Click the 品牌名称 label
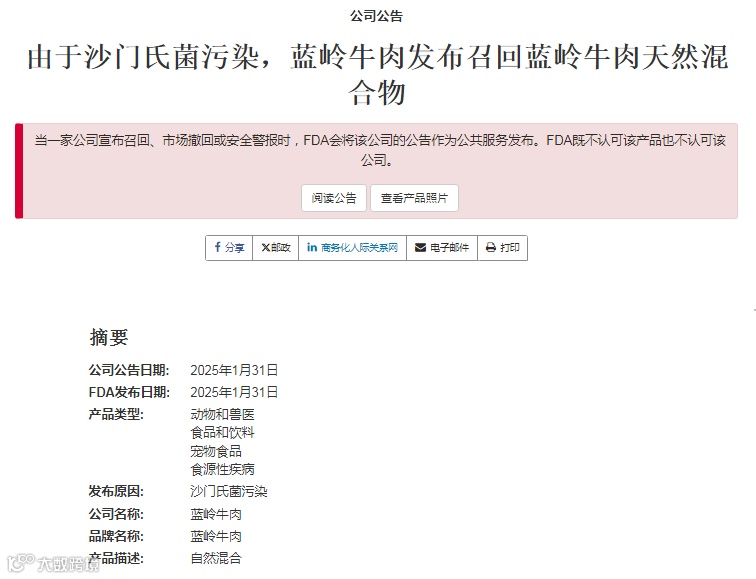756x579 pixels. click(x=116, y=536)
